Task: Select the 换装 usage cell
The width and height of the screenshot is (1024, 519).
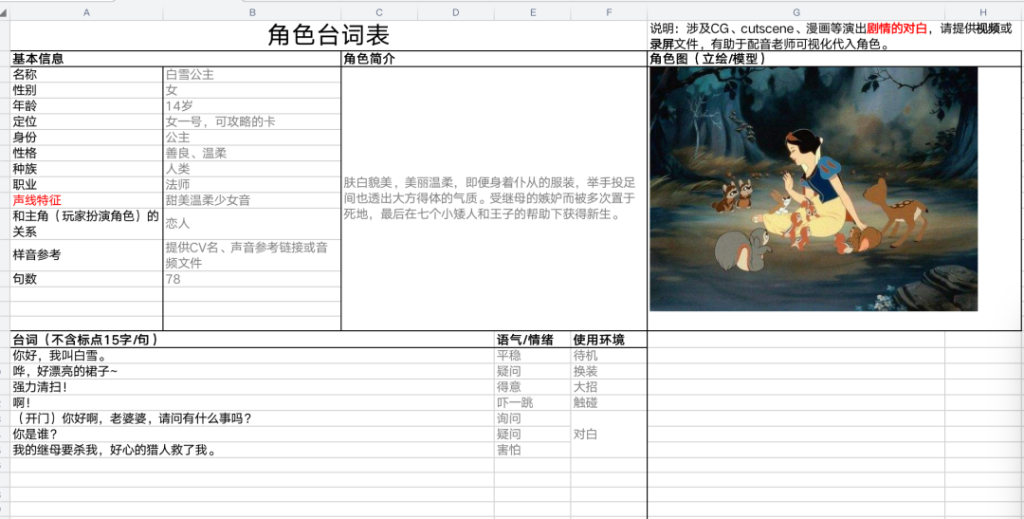Action: click(609, 371)
